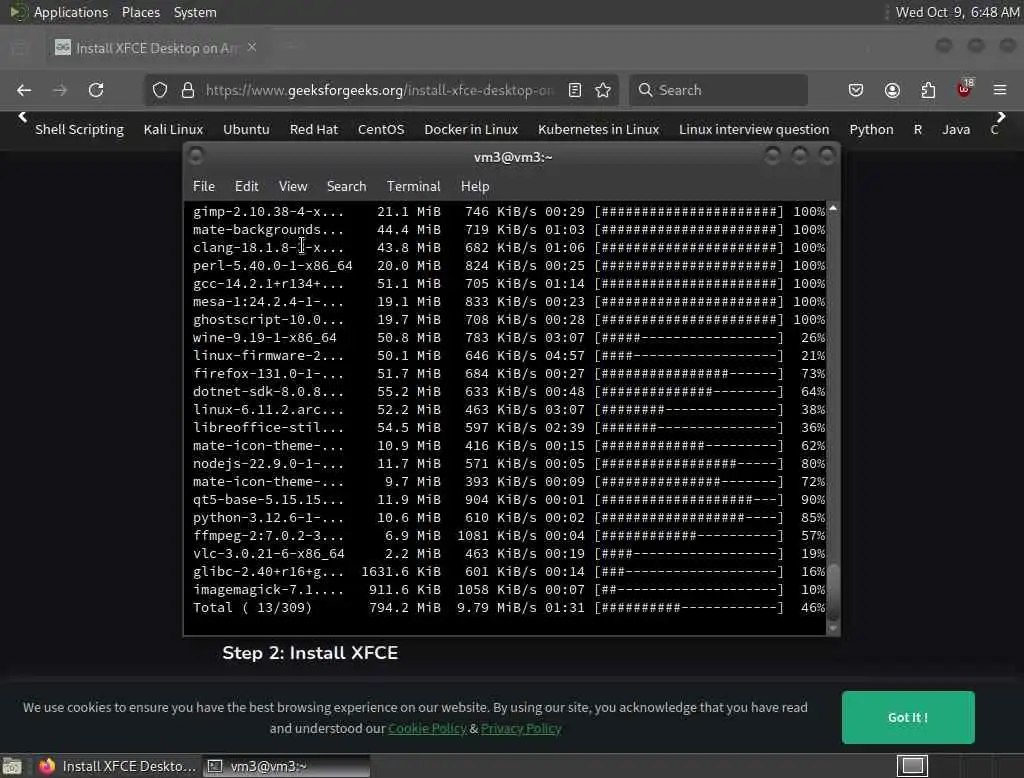Open the Applications menu in top panel
Viewport: 1024px width, 778px height.
point(71,12)
